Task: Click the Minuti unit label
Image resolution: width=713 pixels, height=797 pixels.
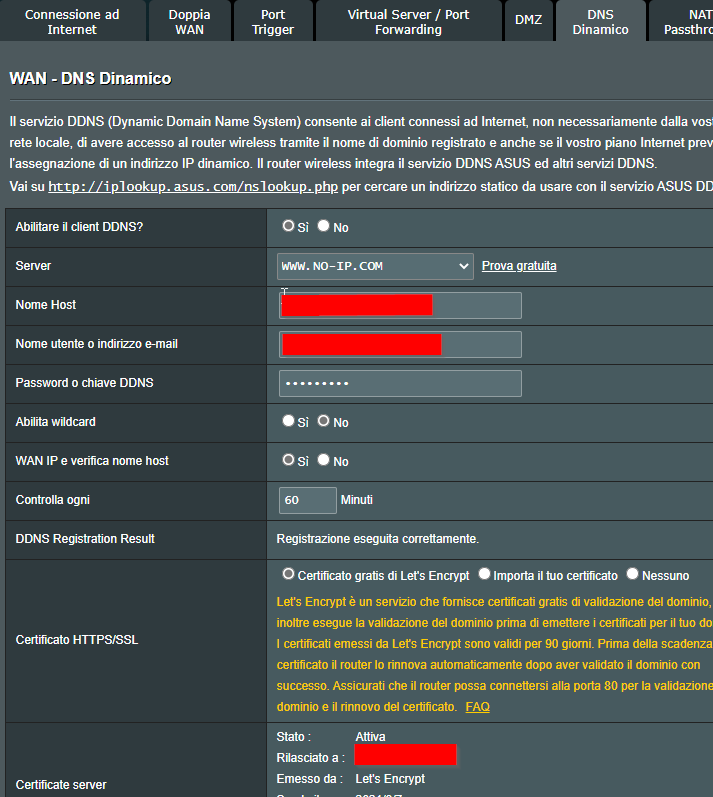Action: pos(356,500)
